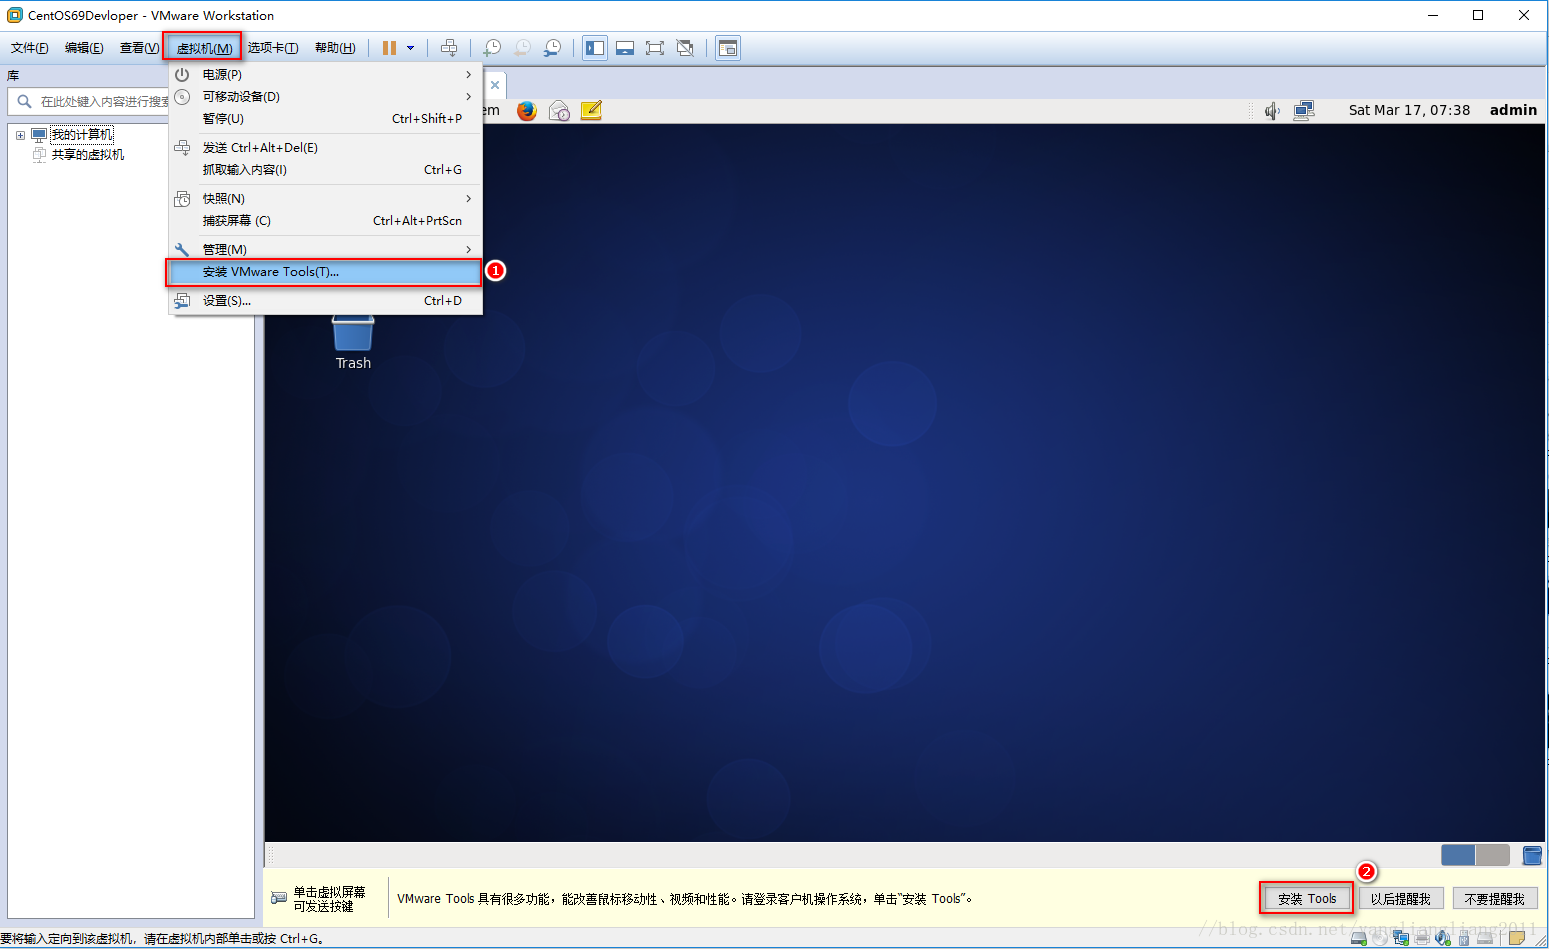Click the pause virtual machine toolbar icon

[389, 48]
